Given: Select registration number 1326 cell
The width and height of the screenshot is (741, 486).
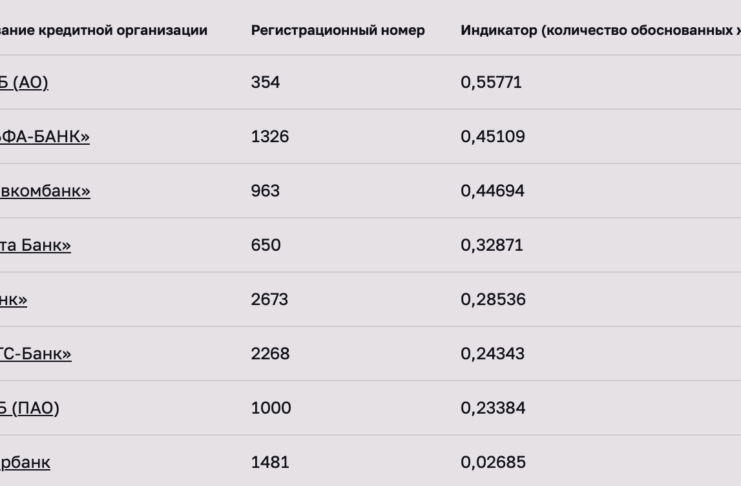Looking at the screenshot, I should point(270,137).
